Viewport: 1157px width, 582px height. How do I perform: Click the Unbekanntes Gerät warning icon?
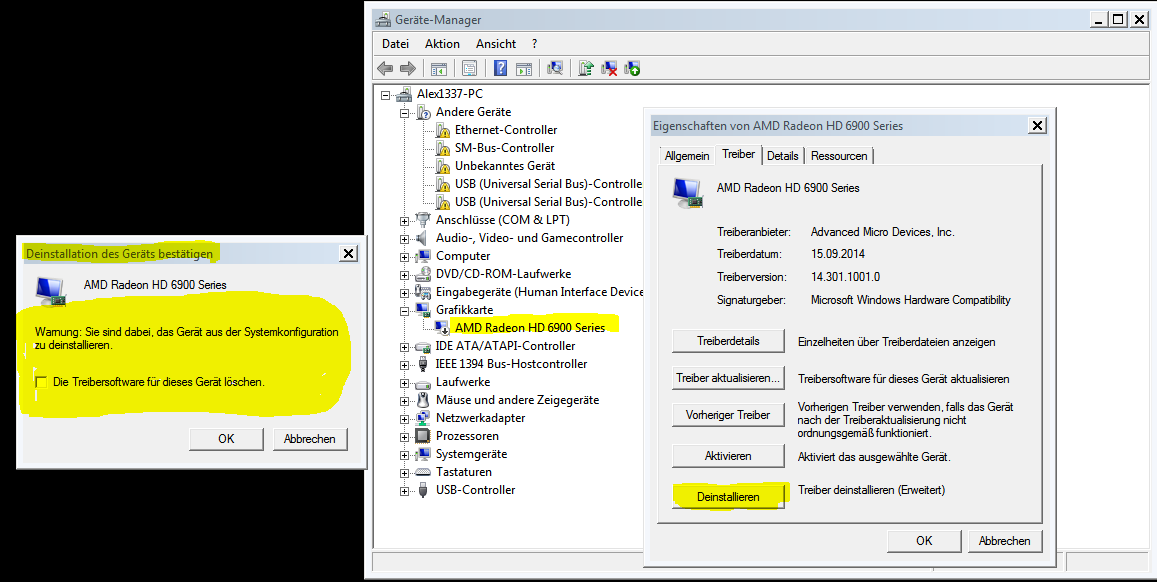coord(443,167)
